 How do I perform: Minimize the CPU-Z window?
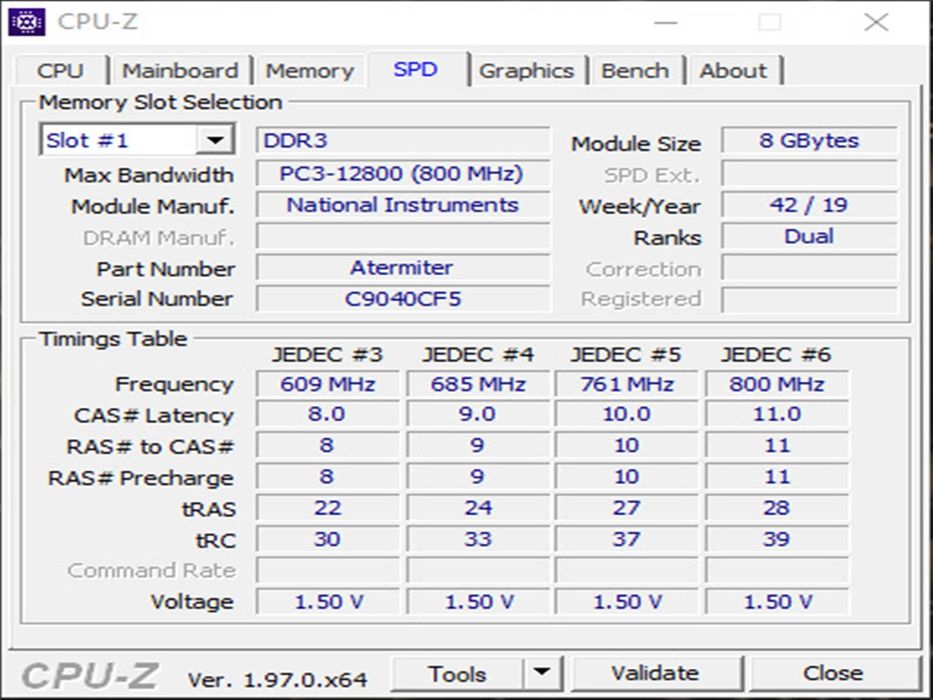click(666, 23)
